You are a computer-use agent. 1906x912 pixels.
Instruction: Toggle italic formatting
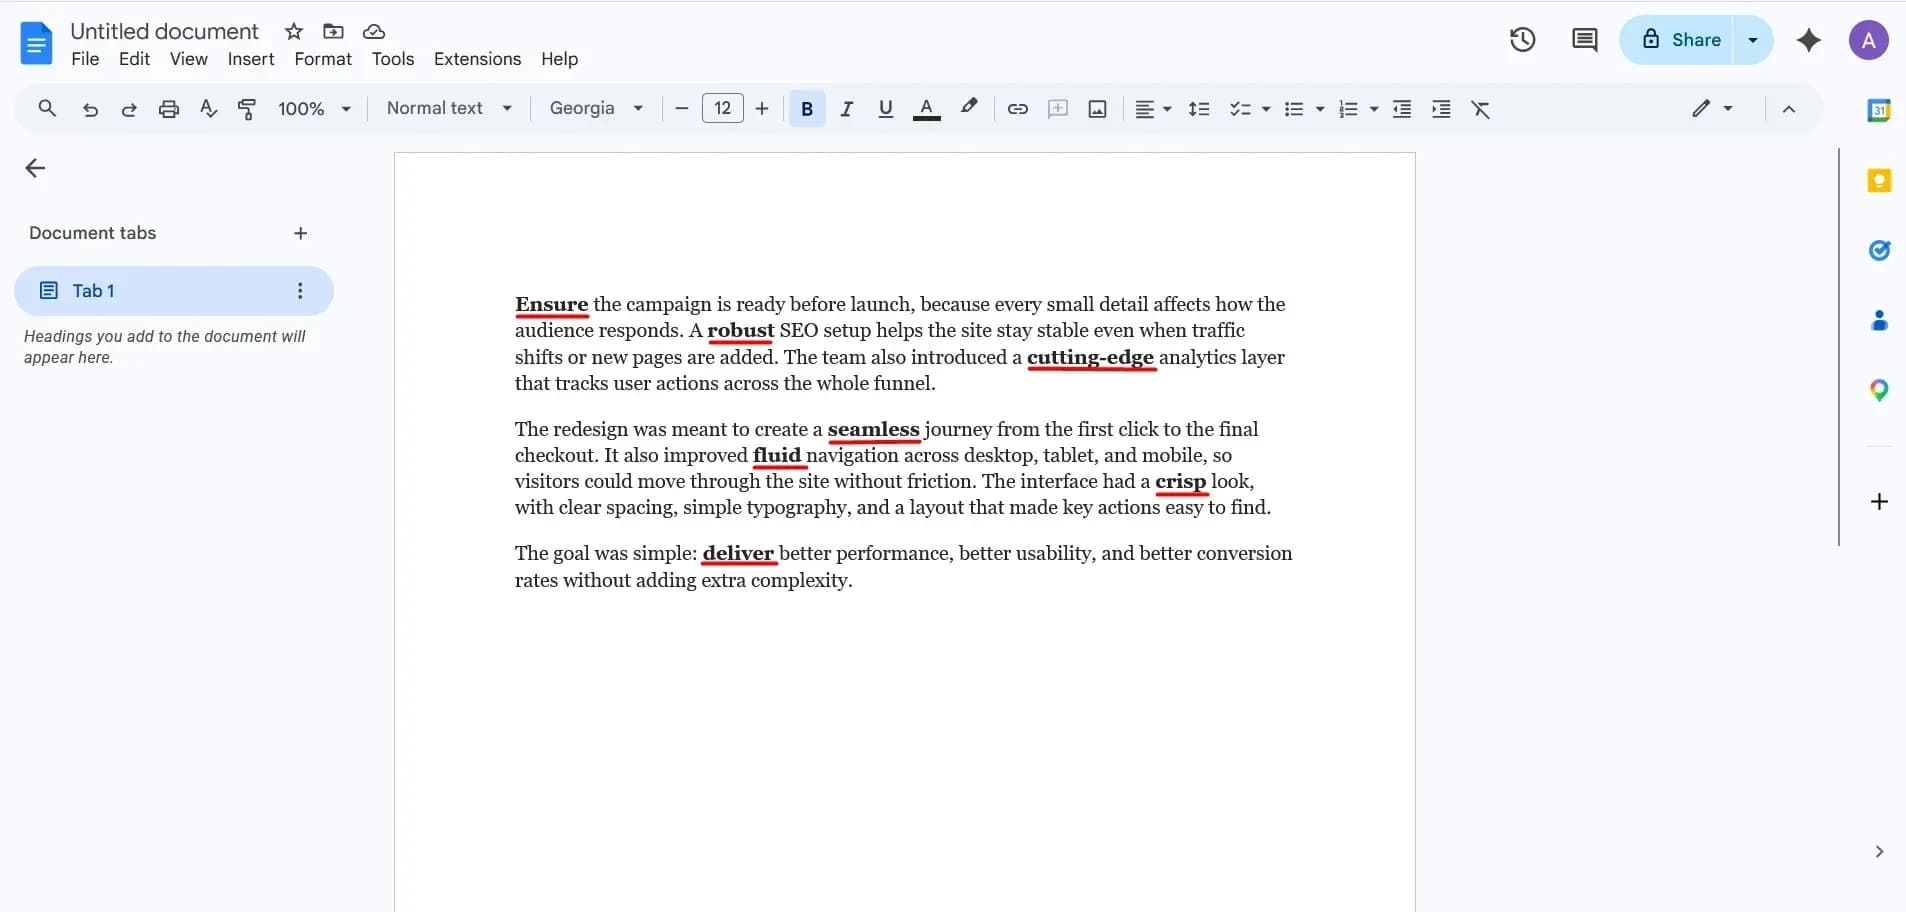846,109
